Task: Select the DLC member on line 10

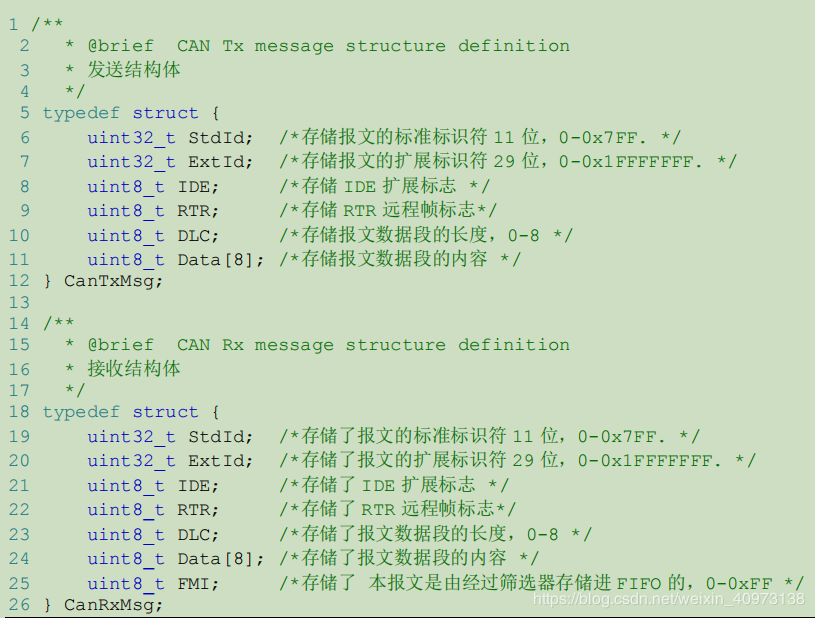Action: coord(198,235)
